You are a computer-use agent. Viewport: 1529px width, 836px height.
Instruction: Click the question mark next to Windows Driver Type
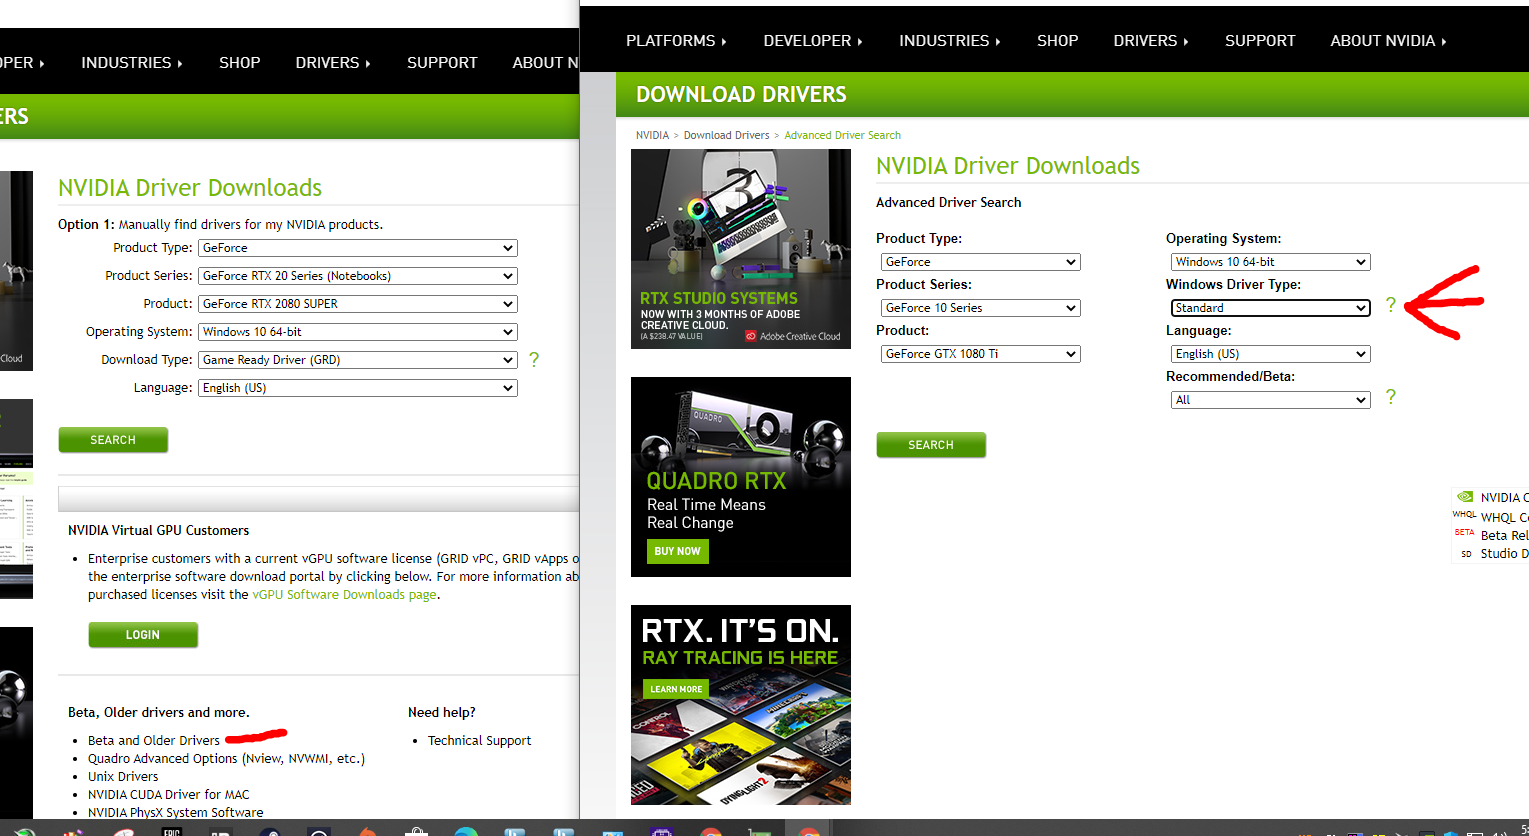click(x=1390, y=305)
